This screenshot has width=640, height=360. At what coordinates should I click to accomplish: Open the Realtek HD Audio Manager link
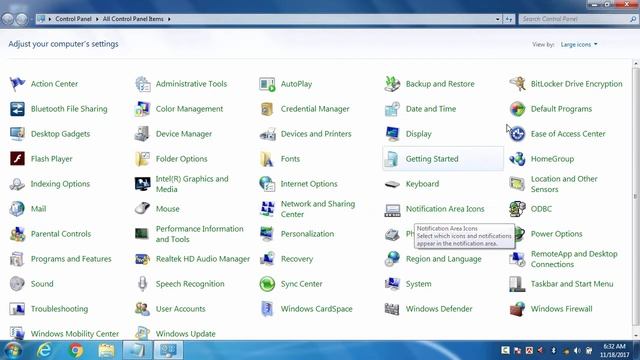(x=203, y=259)
